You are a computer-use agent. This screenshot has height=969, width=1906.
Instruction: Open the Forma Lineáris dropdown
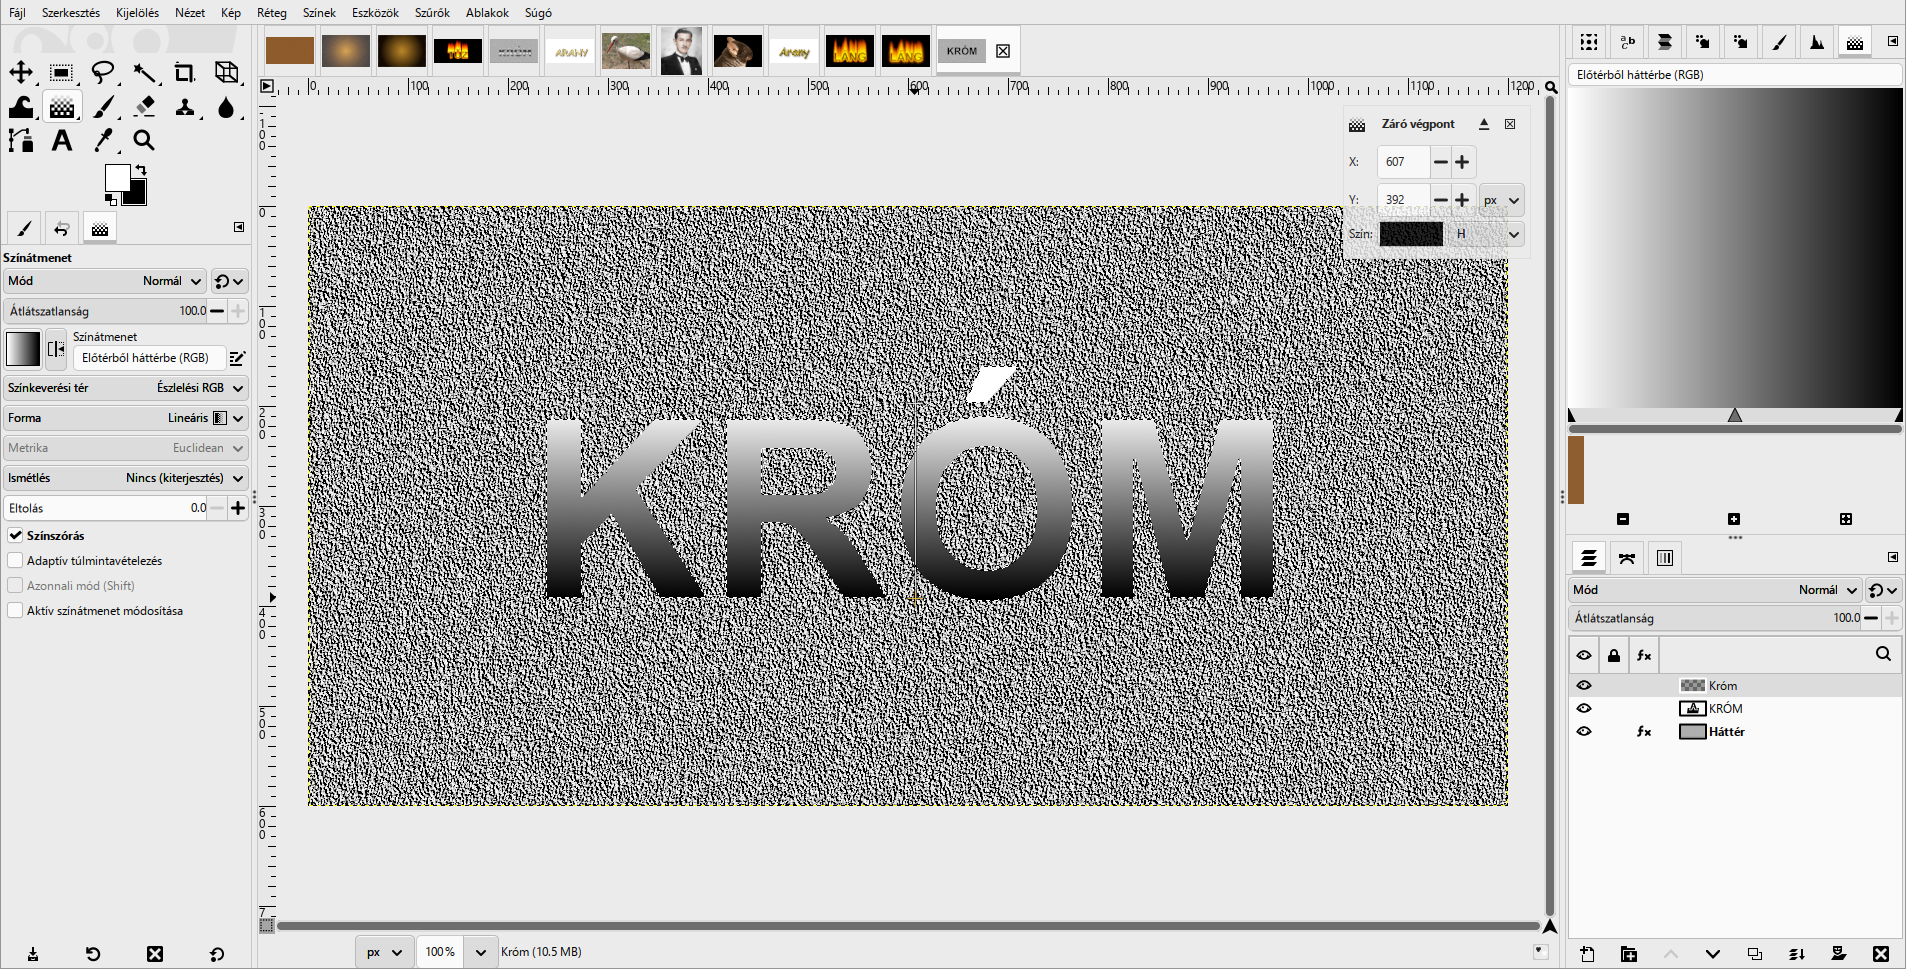click(125, 418)
